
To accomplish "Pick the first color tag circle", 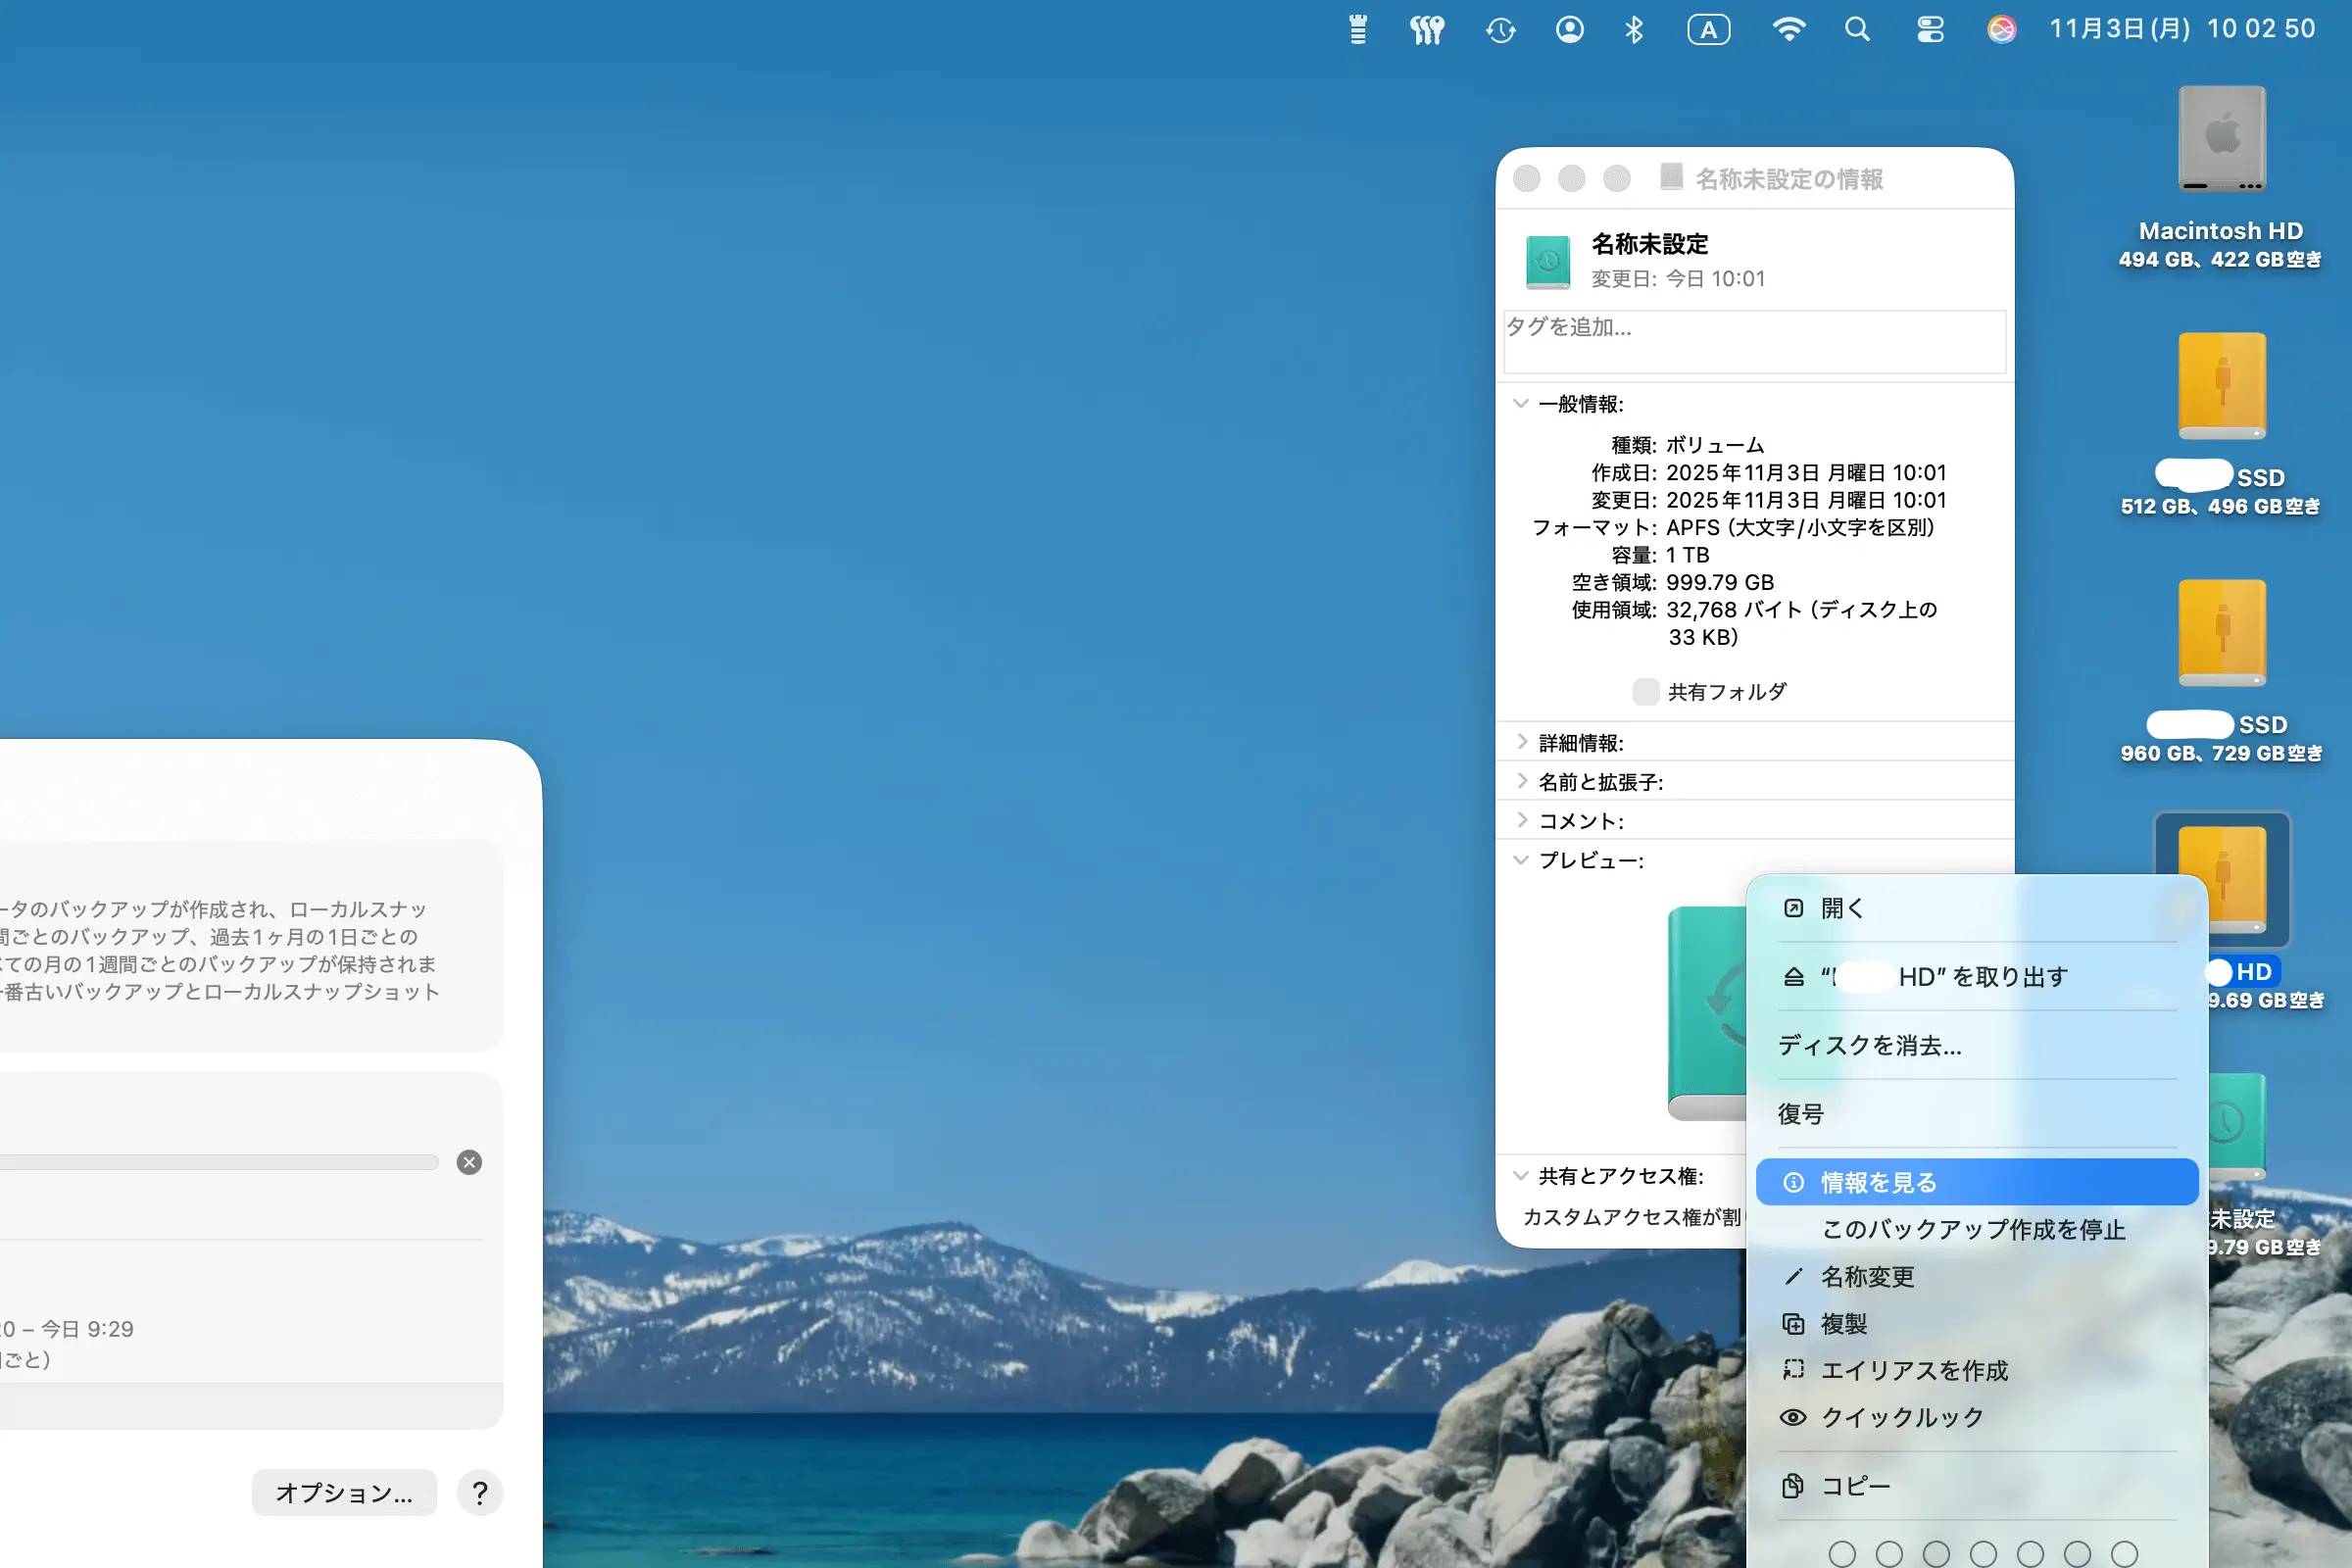I will click(x=1842, y=1553).
